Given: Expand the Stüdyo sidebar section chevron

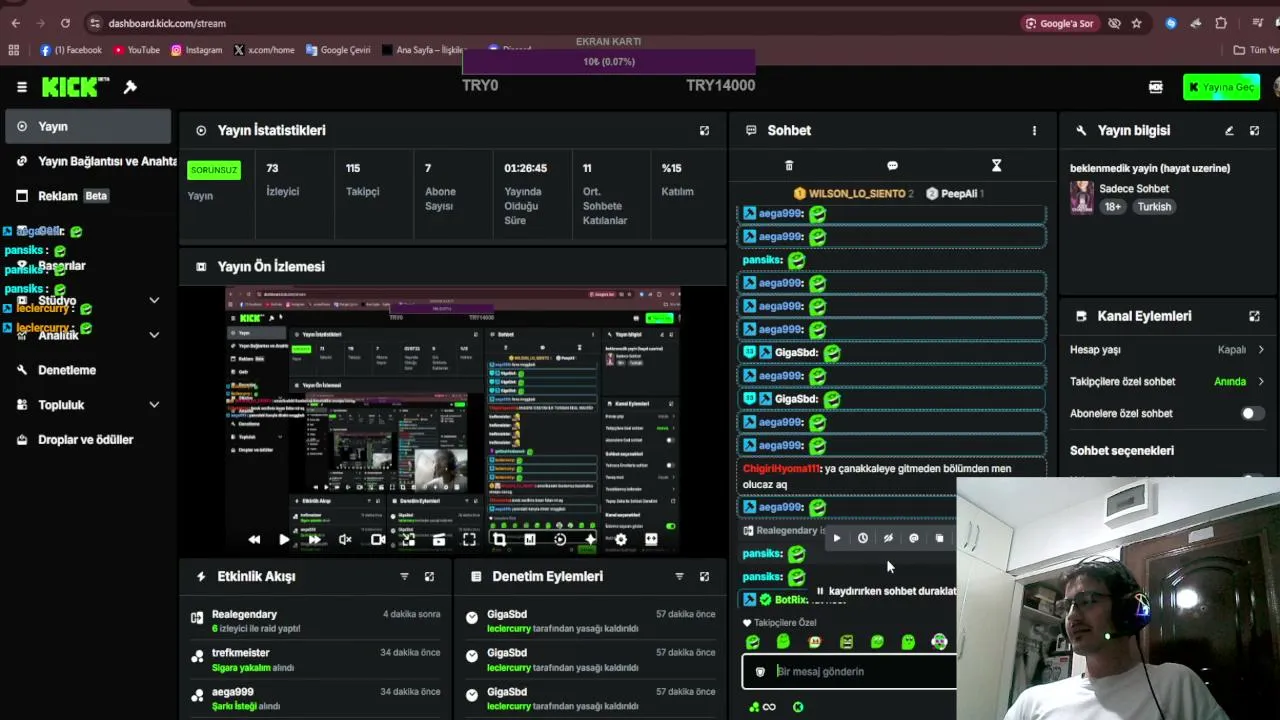Looking at the screenshot, I should pyautogui.click(x=154, y=300).
